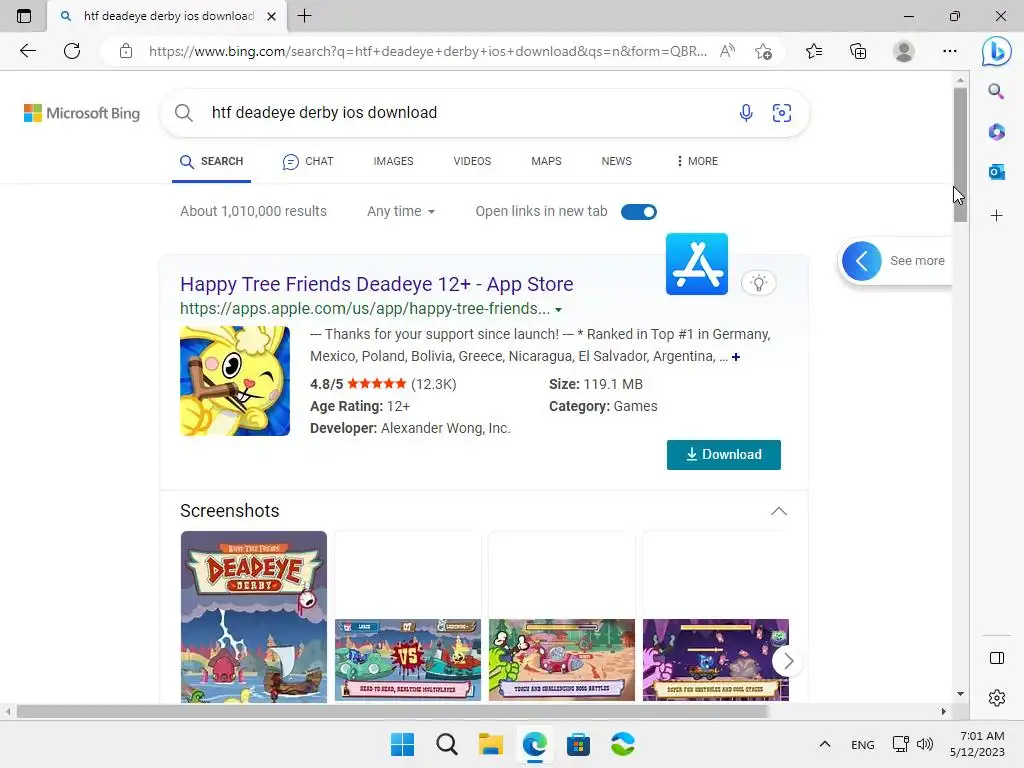Show next screenshots with right arrow
Screen dimensions: 1024x768
[x=788, y=661]
